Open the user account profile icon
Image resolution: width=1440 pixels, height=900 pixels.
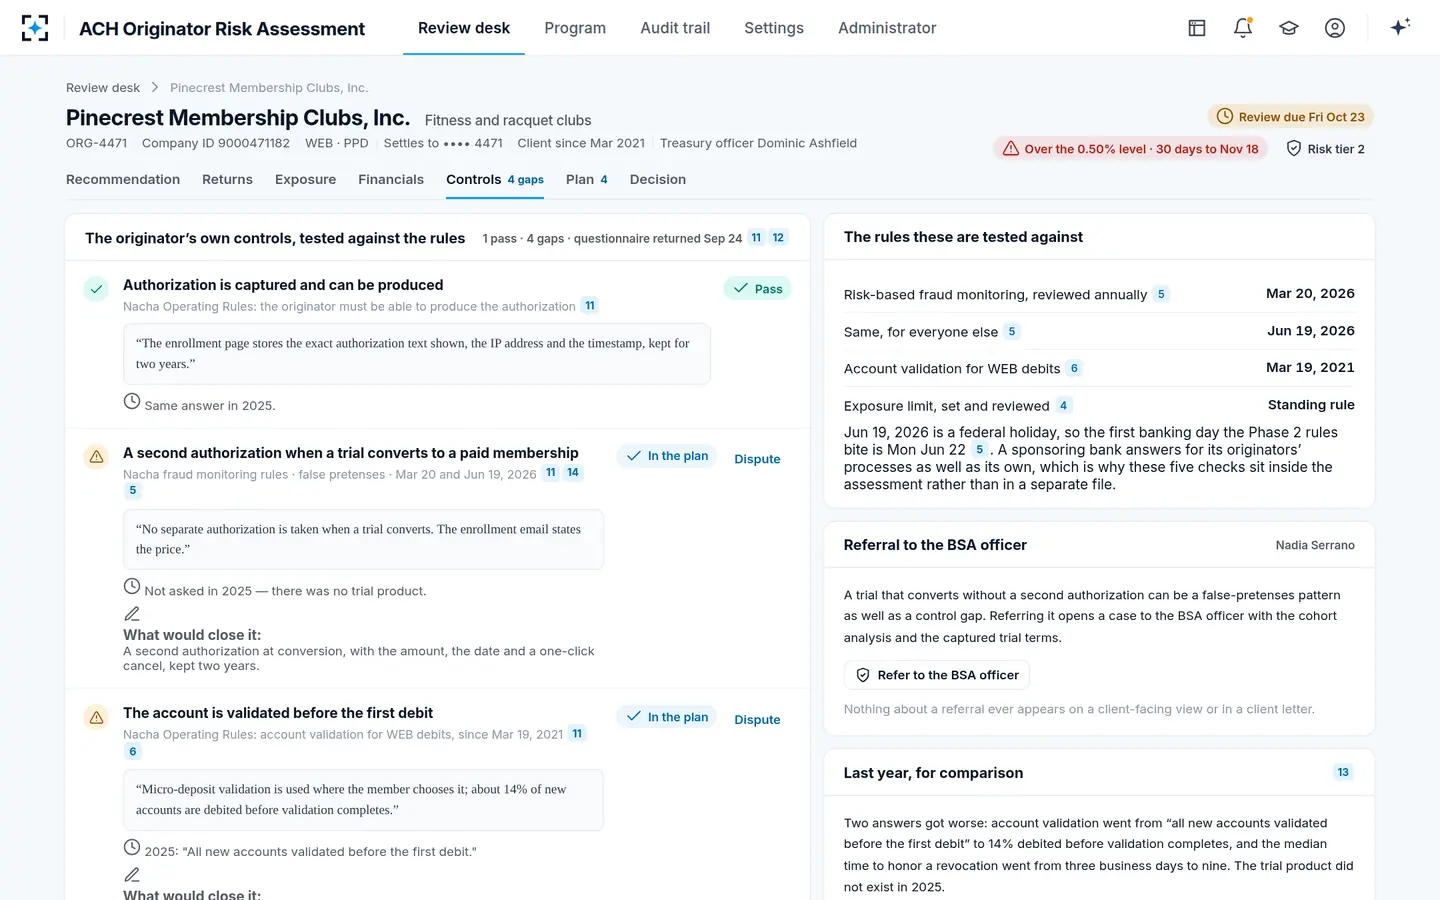1335,28
